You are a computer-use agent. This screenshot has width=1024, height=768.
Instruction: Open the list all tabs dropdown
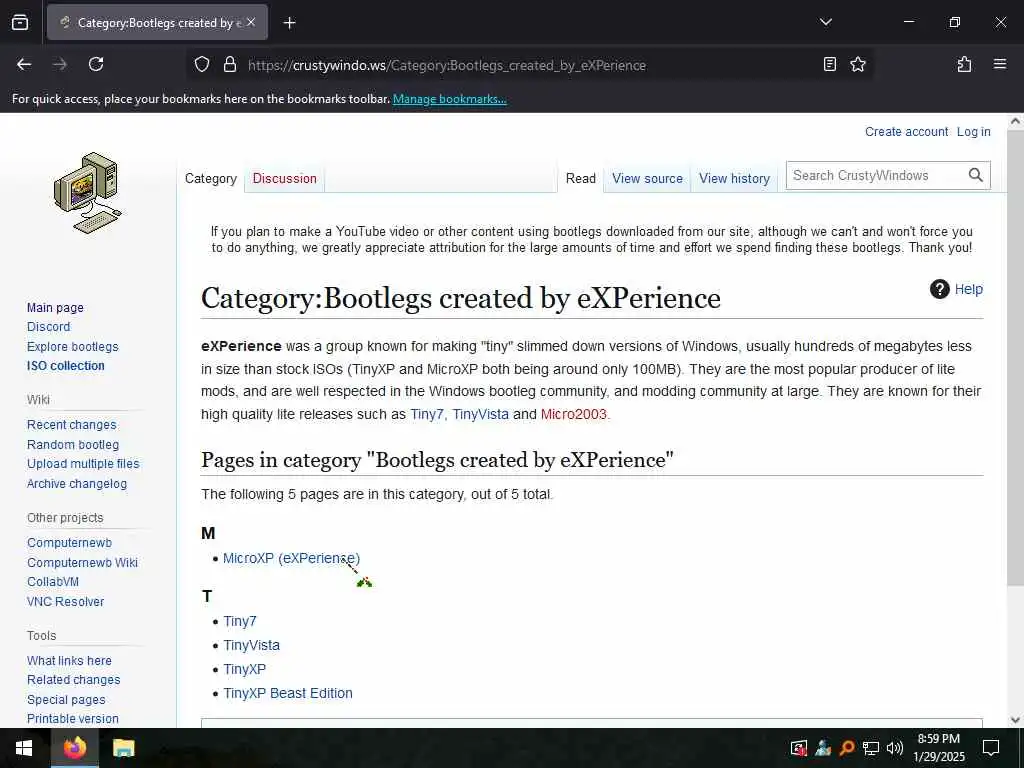(825, 22)
